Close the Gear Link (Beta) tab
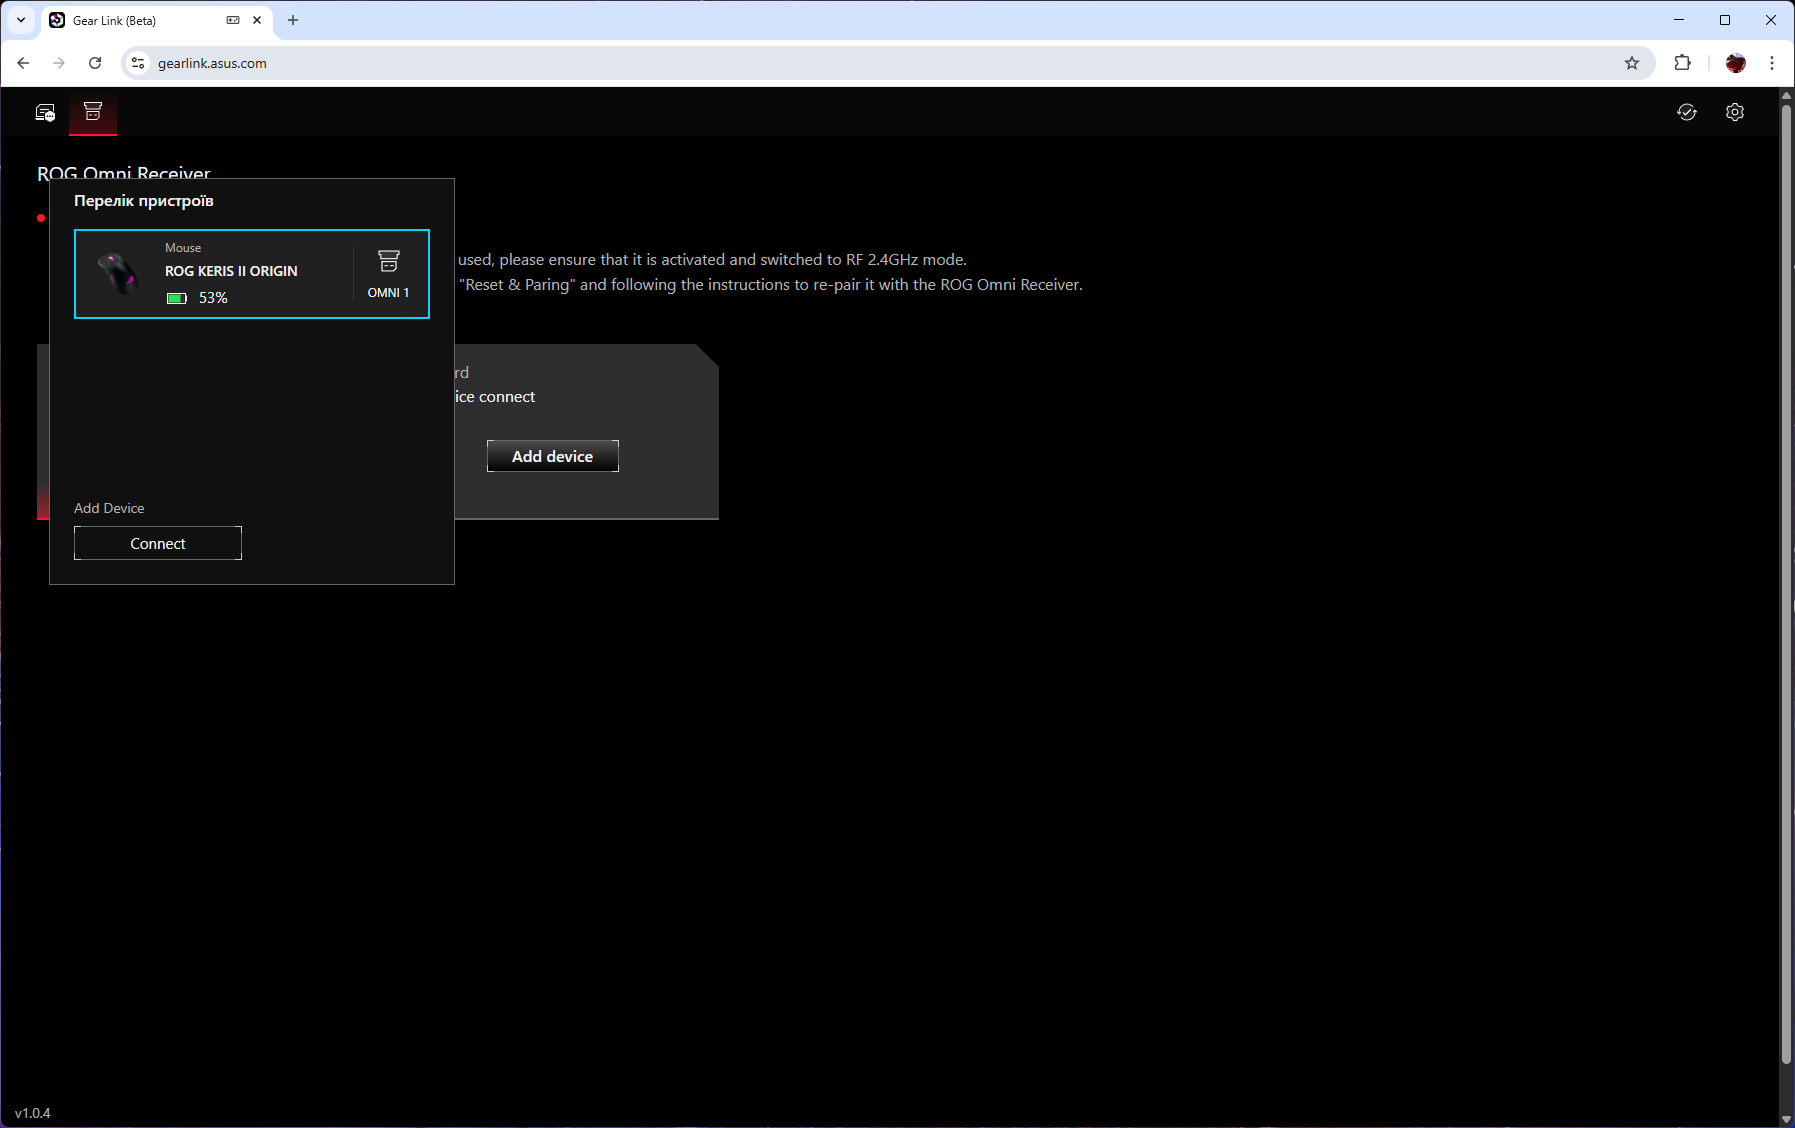Viewport: 1795px width, 1128px height. click(257, 20)
